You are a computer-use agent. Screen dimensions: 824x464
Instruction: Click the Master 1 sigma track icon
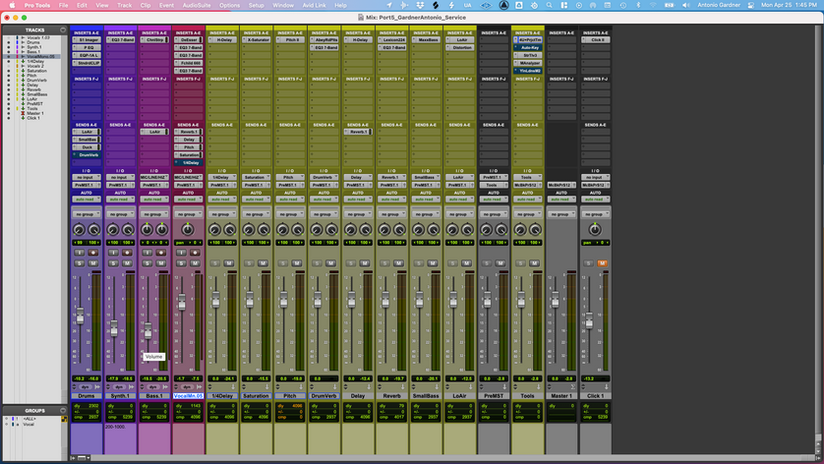click(574, 387)
